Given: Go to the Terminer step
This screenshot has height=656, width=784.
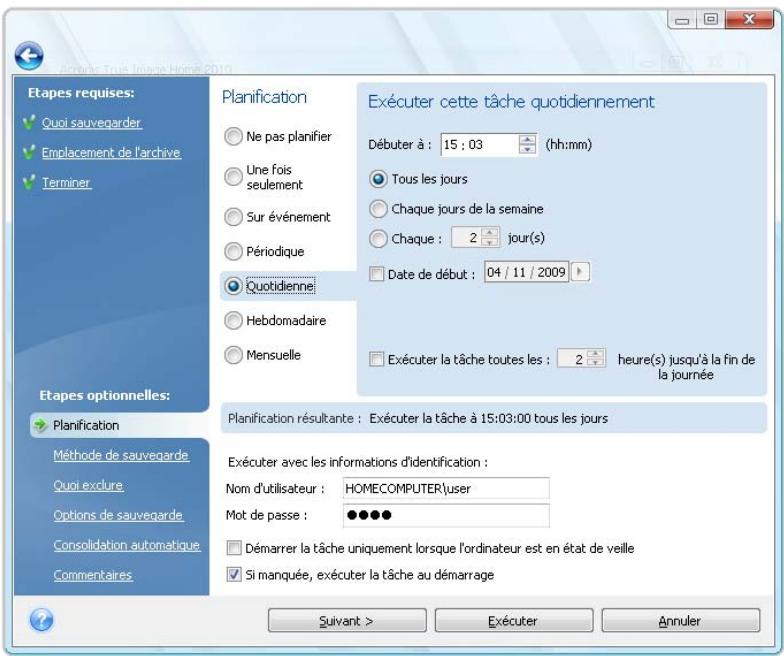Looking at the screenshot, I should click(66, 182).
